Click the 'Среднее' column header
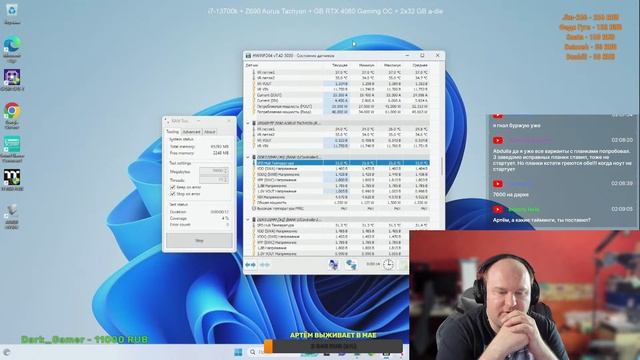This screenshot has width=640, height=360. 420,65
